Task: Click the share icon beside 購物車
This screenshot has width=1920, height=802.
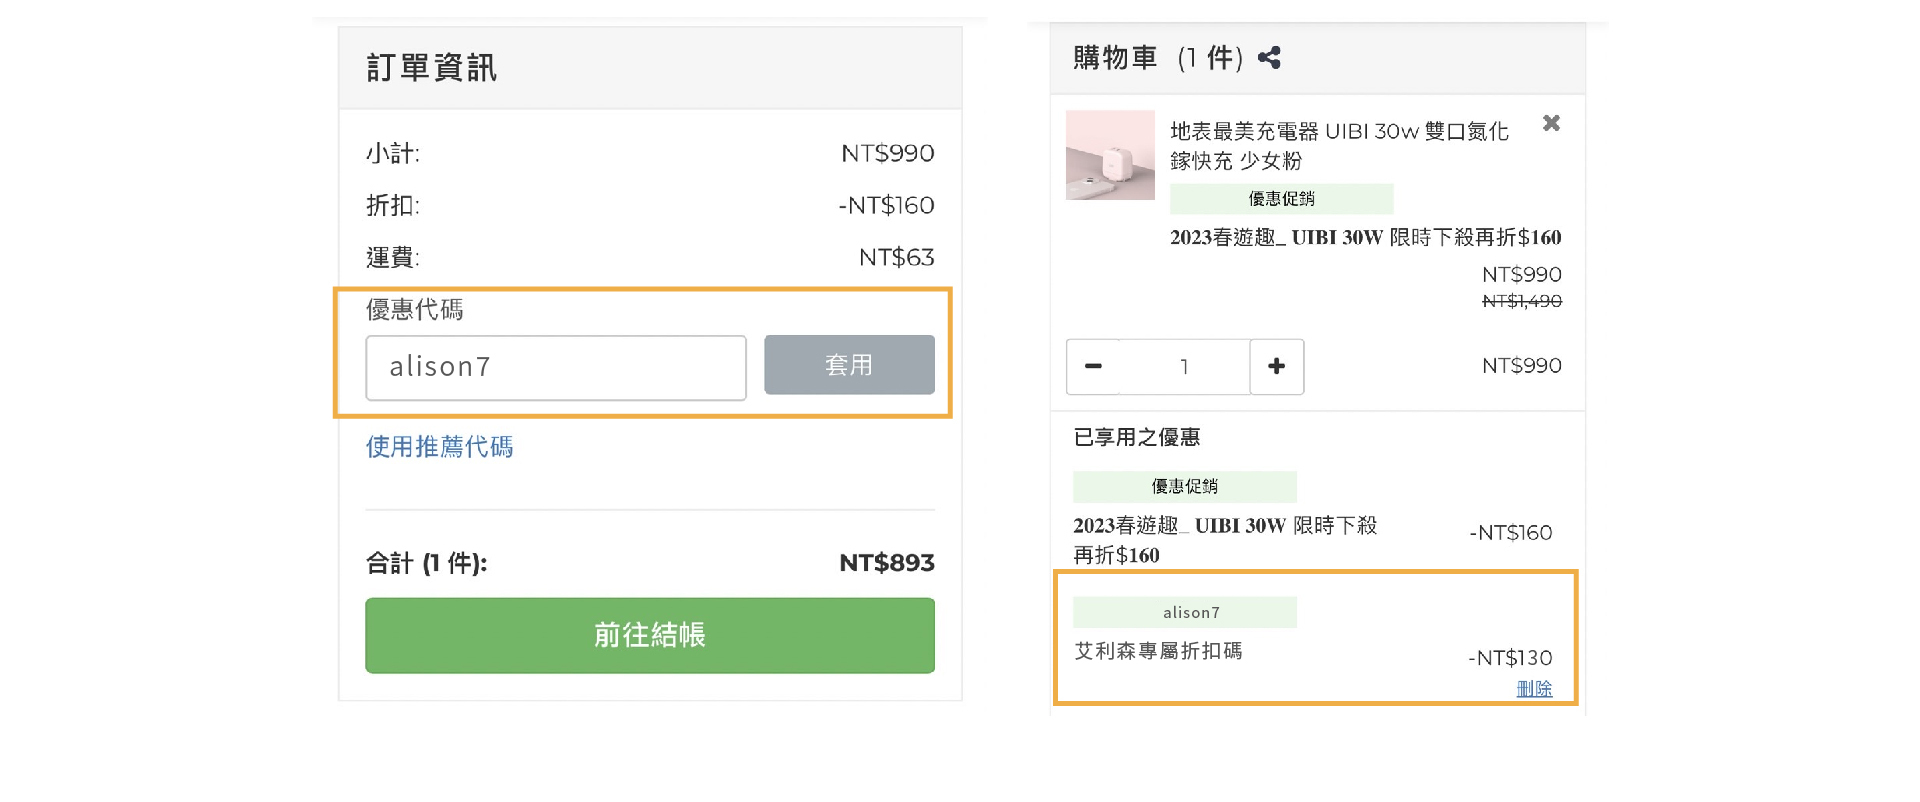Action: coord(1270,58)
